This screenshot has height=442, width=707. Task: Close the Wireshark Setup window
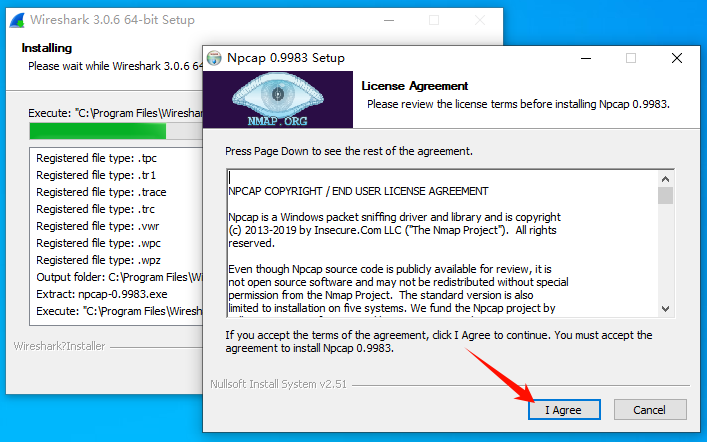480,20
